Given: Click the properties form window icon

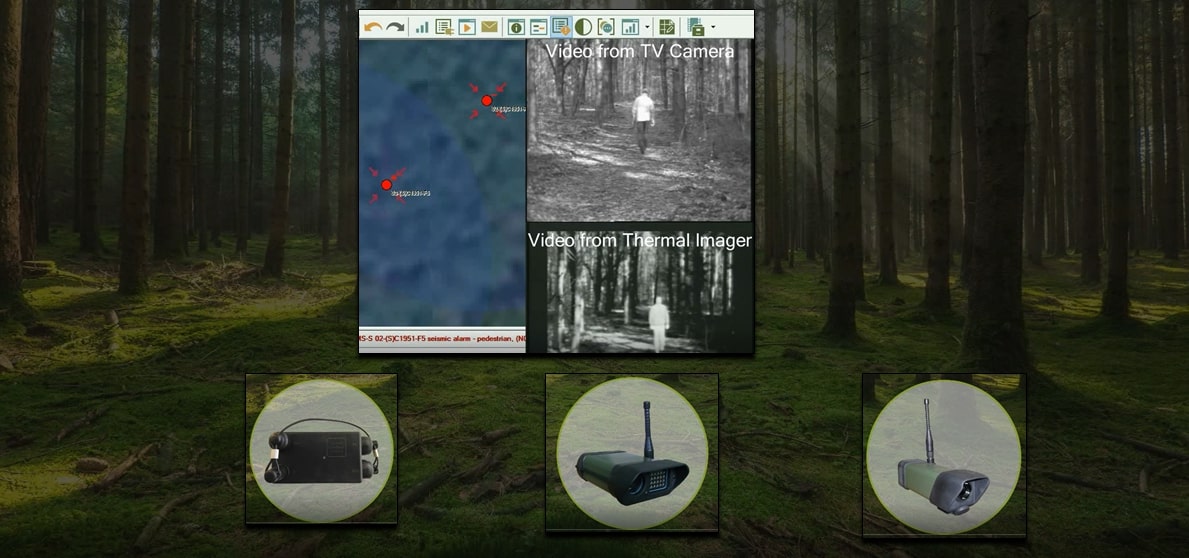Looking at the screenshot, I should tap(538, 27).
